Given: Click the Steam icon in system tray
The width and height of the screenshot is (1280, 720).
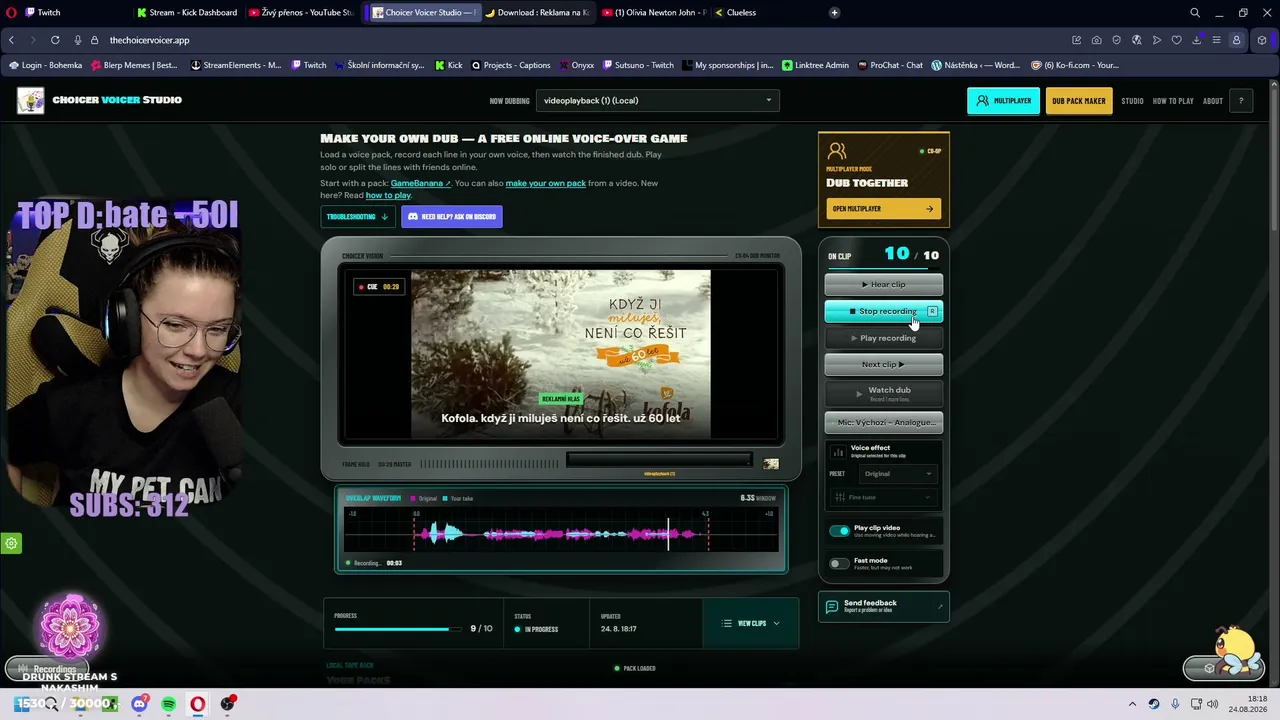Looking at the screenshot, I should click(x=1154, y=704).
